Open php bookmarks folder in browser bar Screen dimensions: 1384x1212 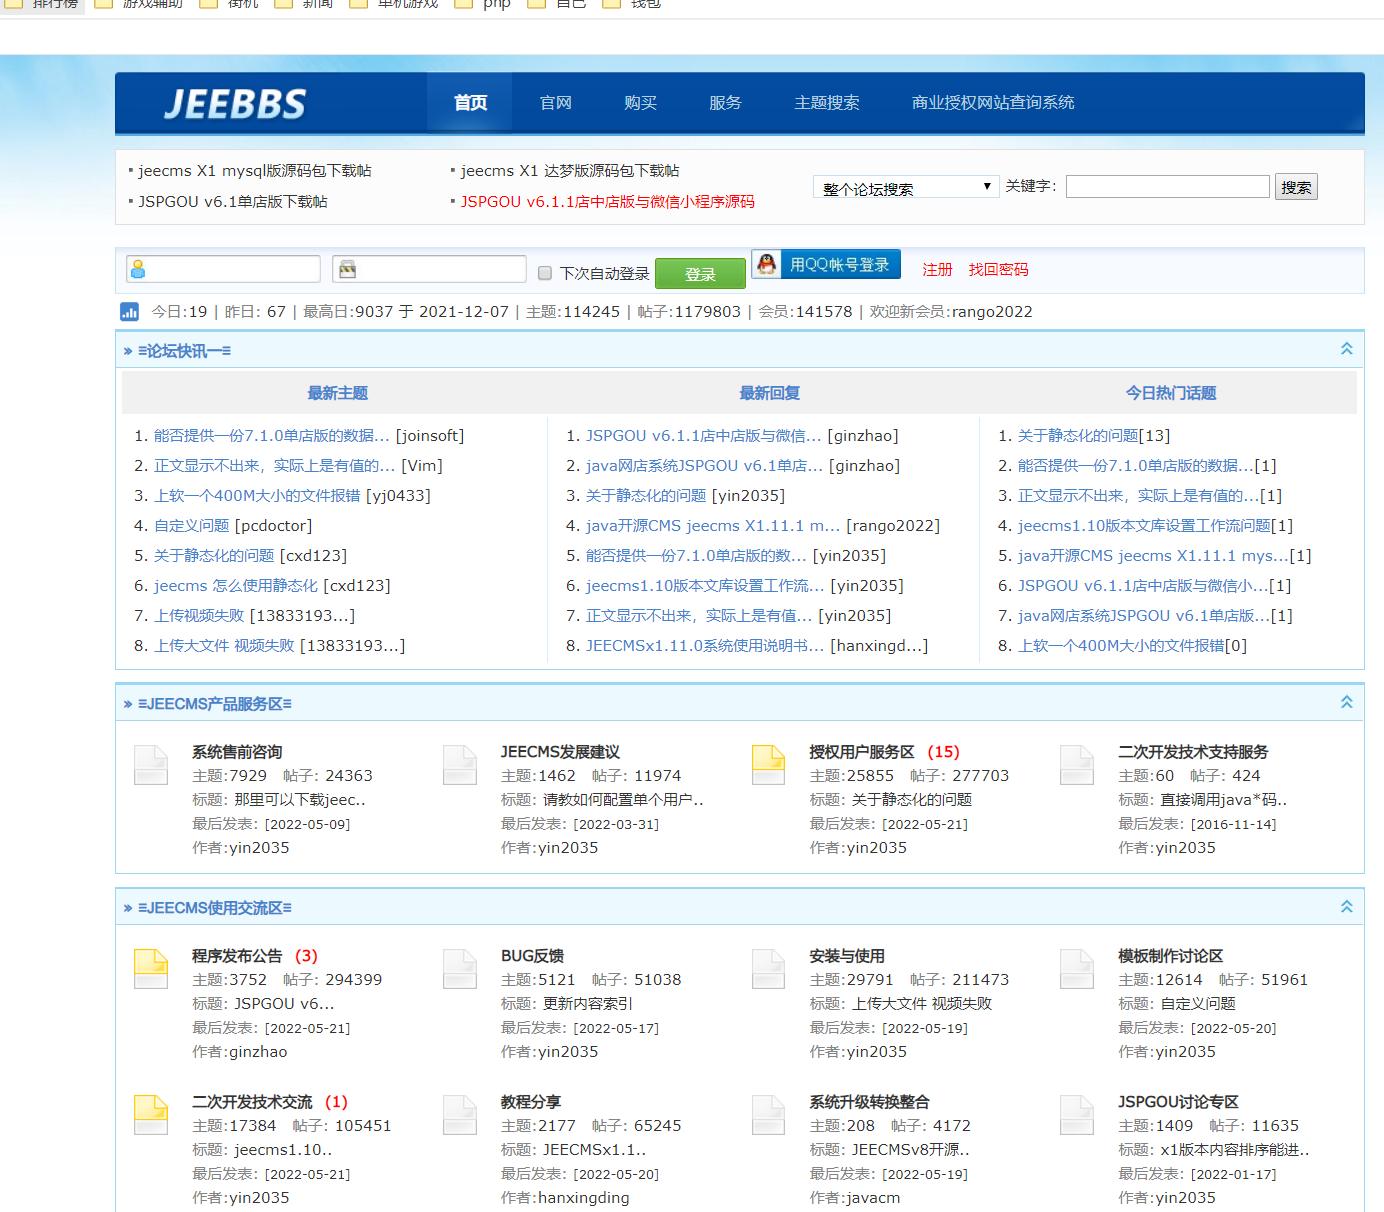(483, 4)
